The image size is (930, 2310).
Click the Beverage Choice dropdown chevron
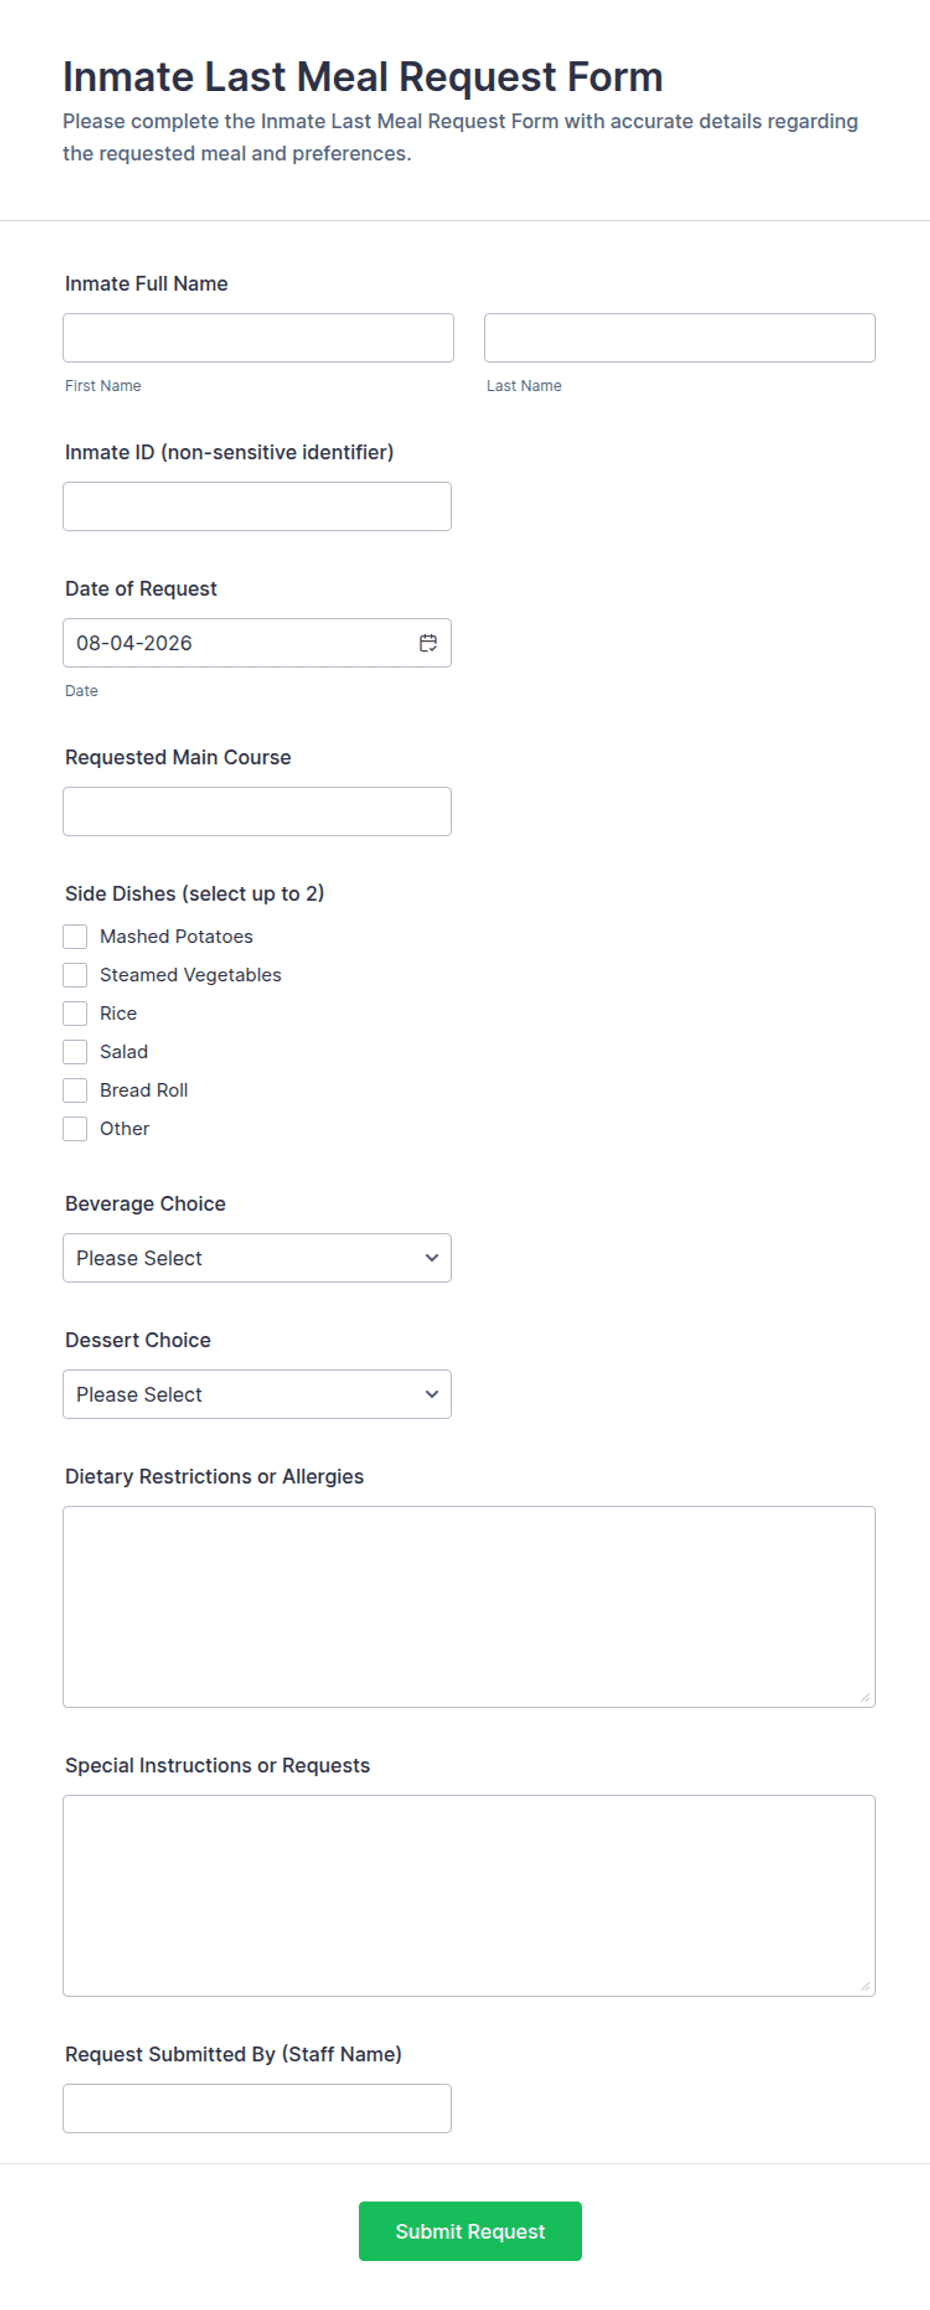pyautogui.click(x=432, y=1258)
